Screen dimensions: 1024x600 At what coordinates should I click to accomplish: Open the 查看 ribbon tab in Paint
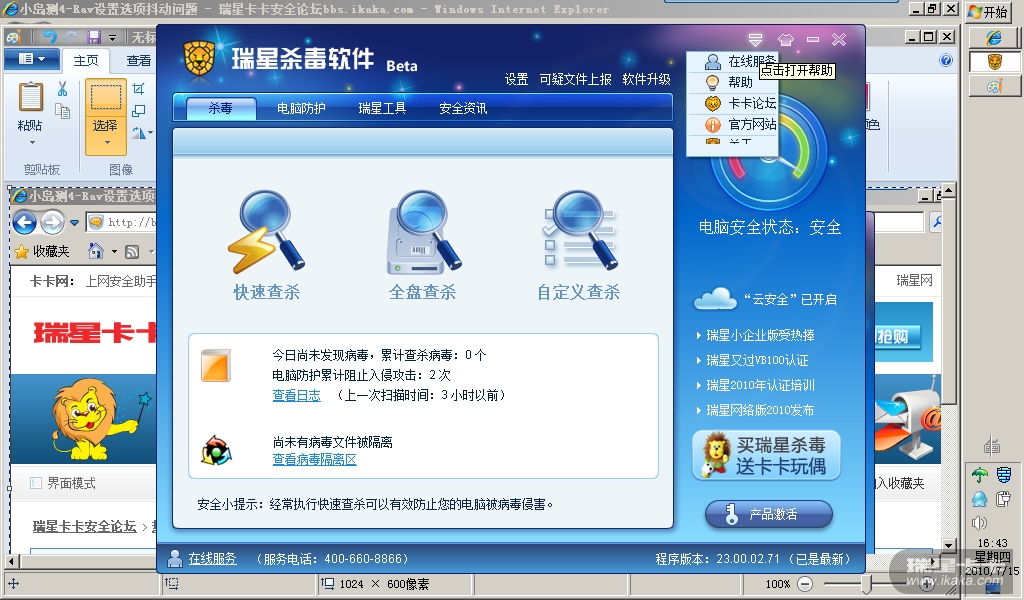[x=138, y=61]
